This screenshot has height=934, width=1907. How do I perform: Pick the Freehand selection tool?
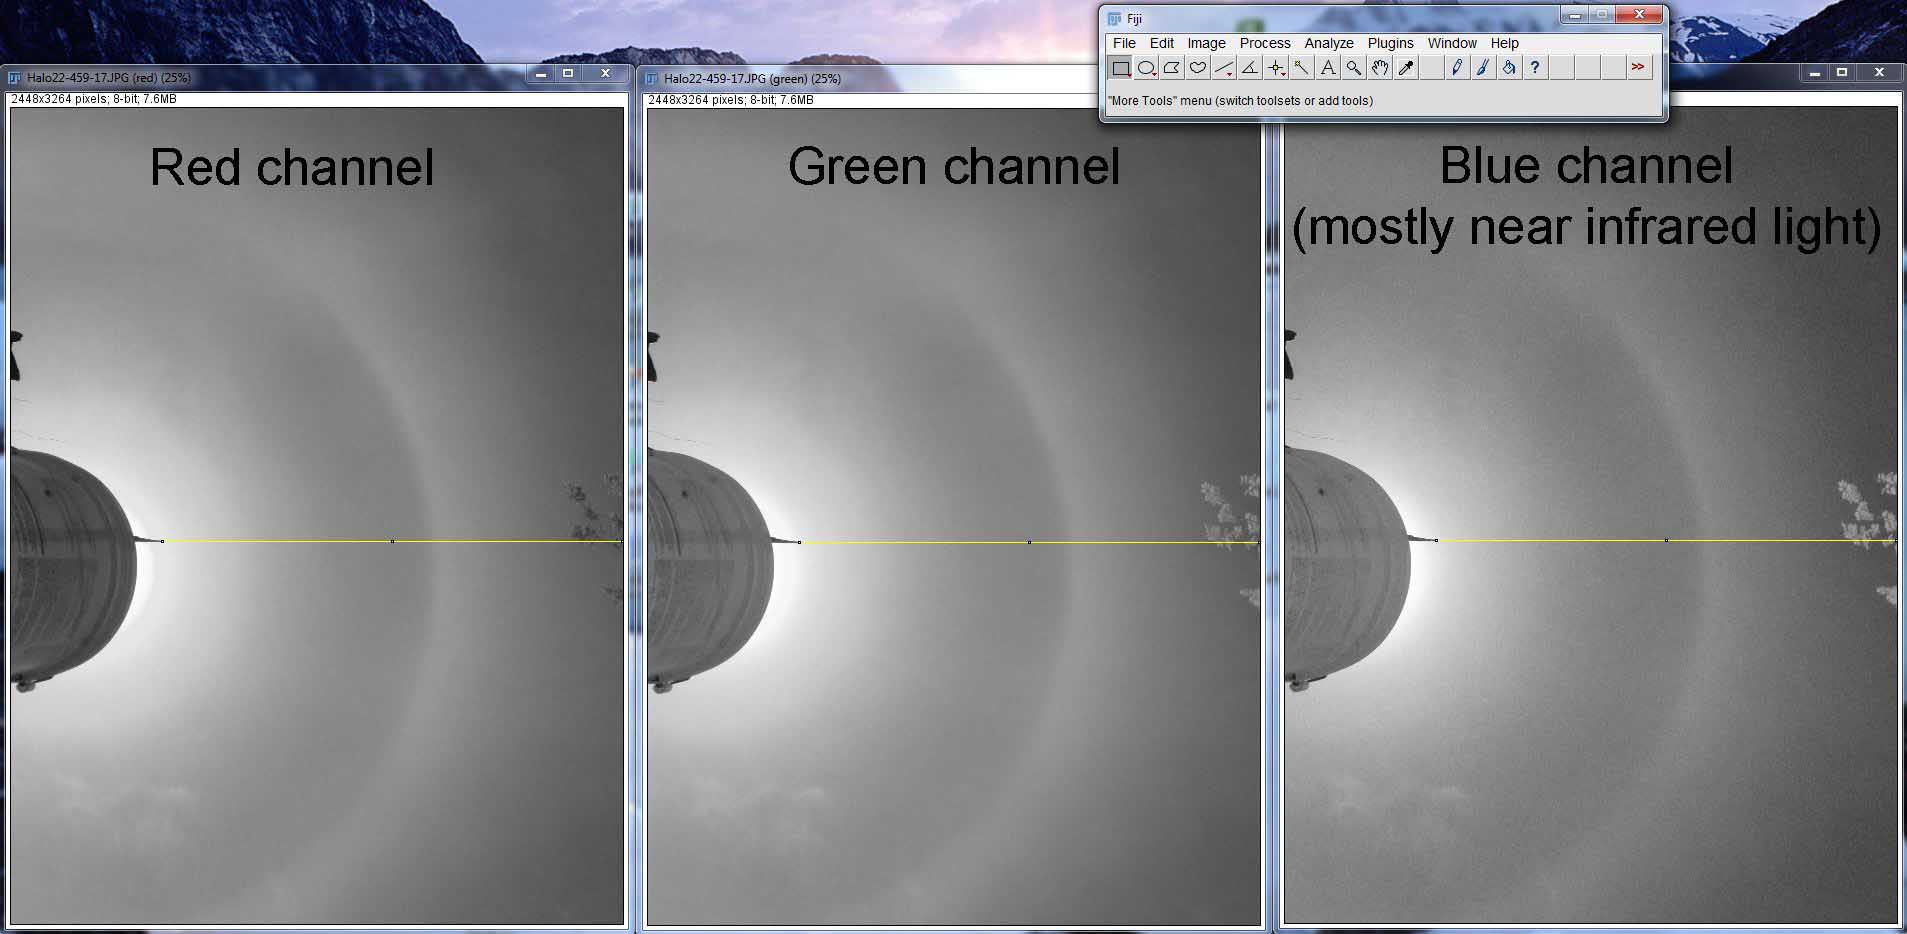1198,68
